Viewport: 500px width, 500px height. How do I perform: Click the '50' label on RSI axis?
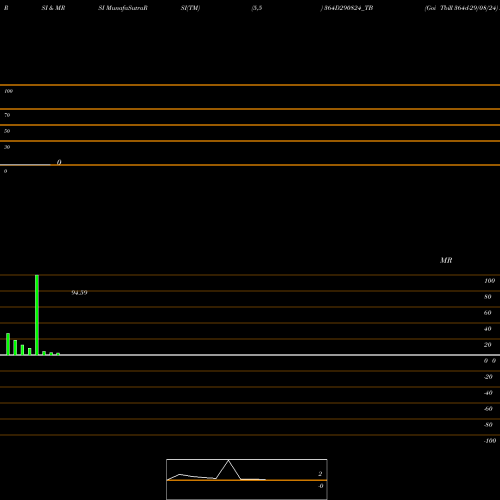(x=7, y=131)
